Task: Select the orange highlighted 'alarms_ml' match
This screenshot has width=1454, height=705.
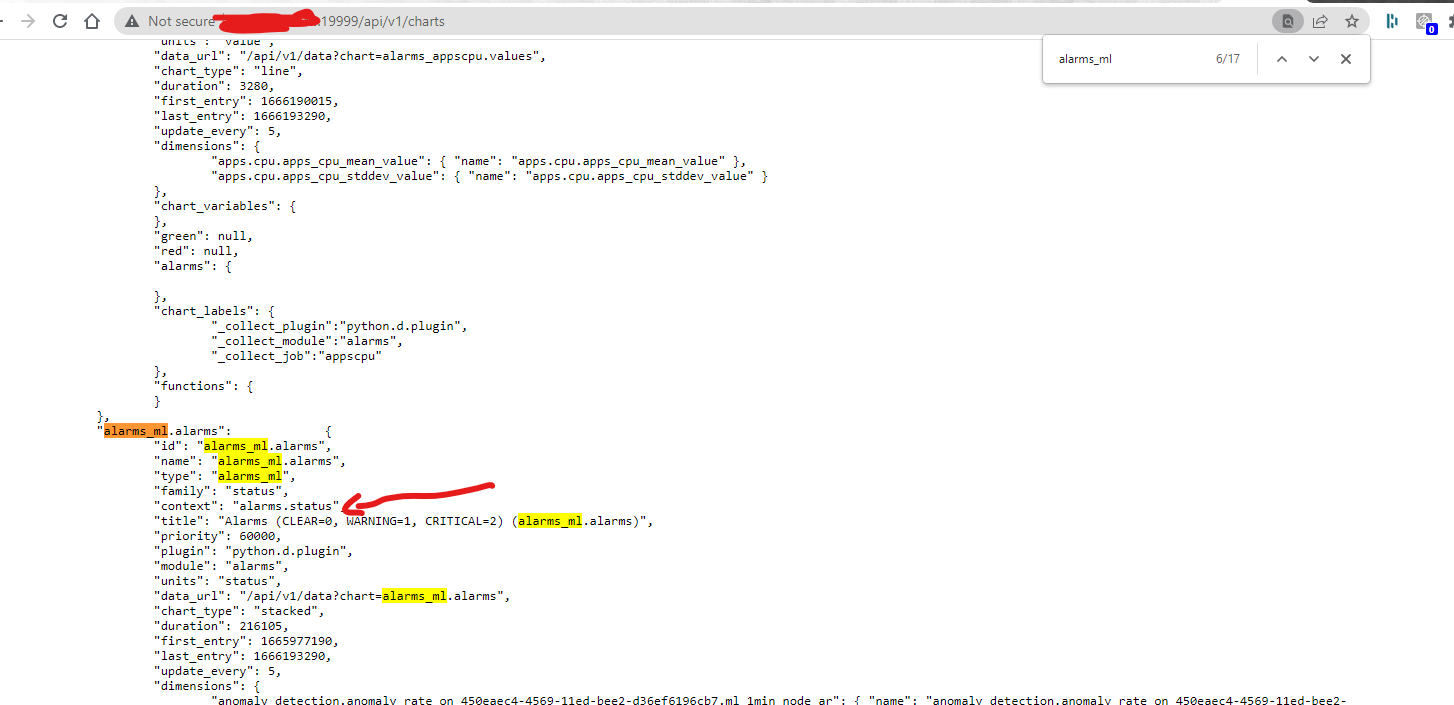Action: click(x=135, y=430)
